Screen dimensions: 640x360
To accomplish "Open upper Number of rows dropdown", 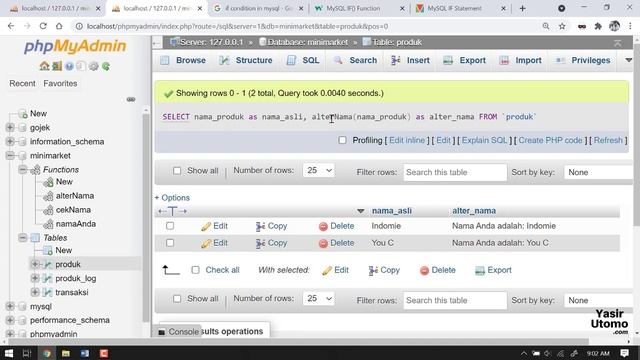I will coord(319,171).
